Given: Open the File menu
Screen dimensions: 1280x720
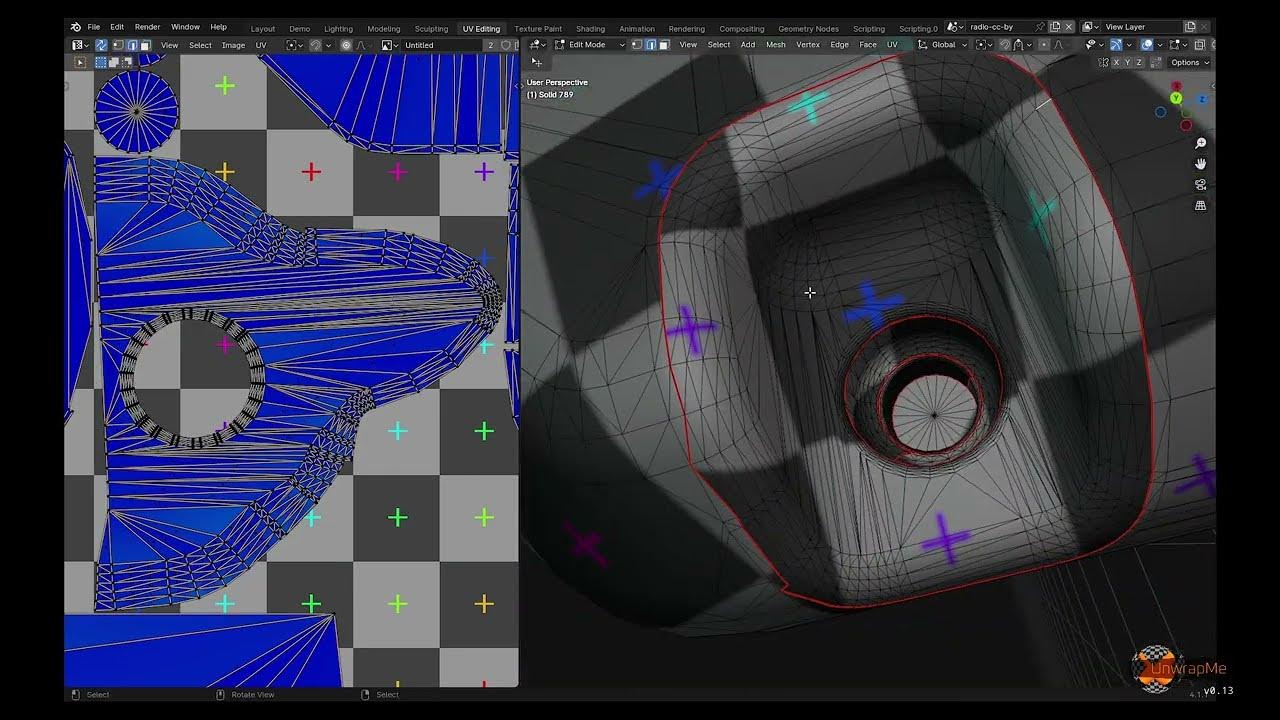Looking at the screenshot, I should point(94,27).
